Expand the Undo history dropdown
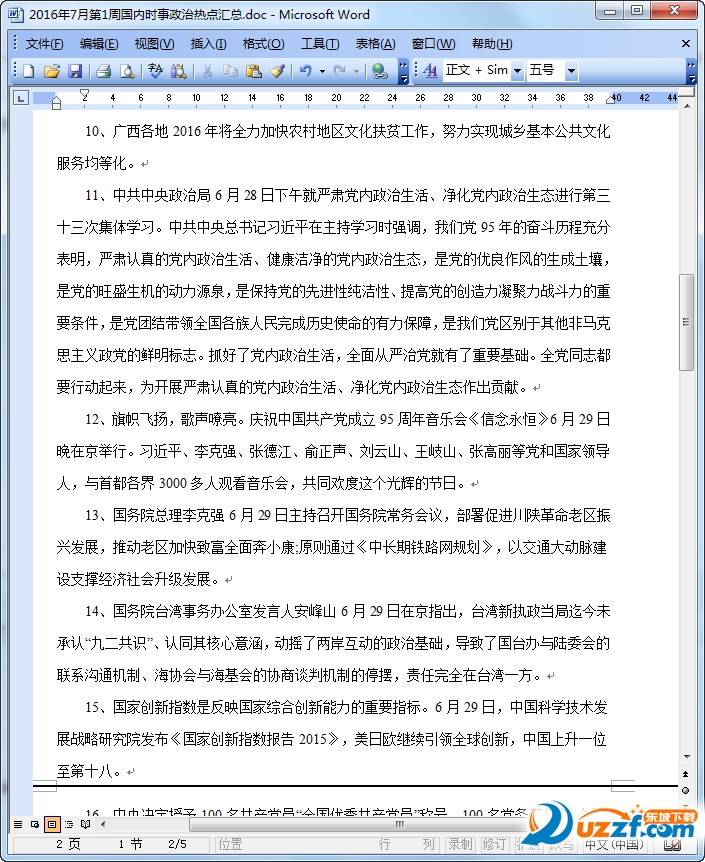The height and width of the screenshot is (862, 705). tap(322, 71)
